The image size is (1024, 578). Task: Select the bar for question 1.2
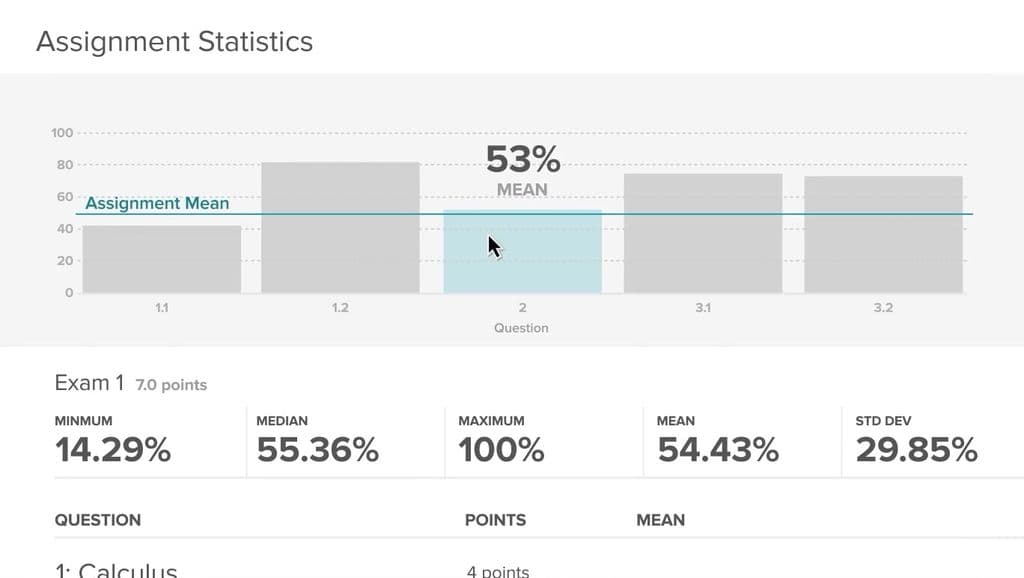[x=340, y=227]
